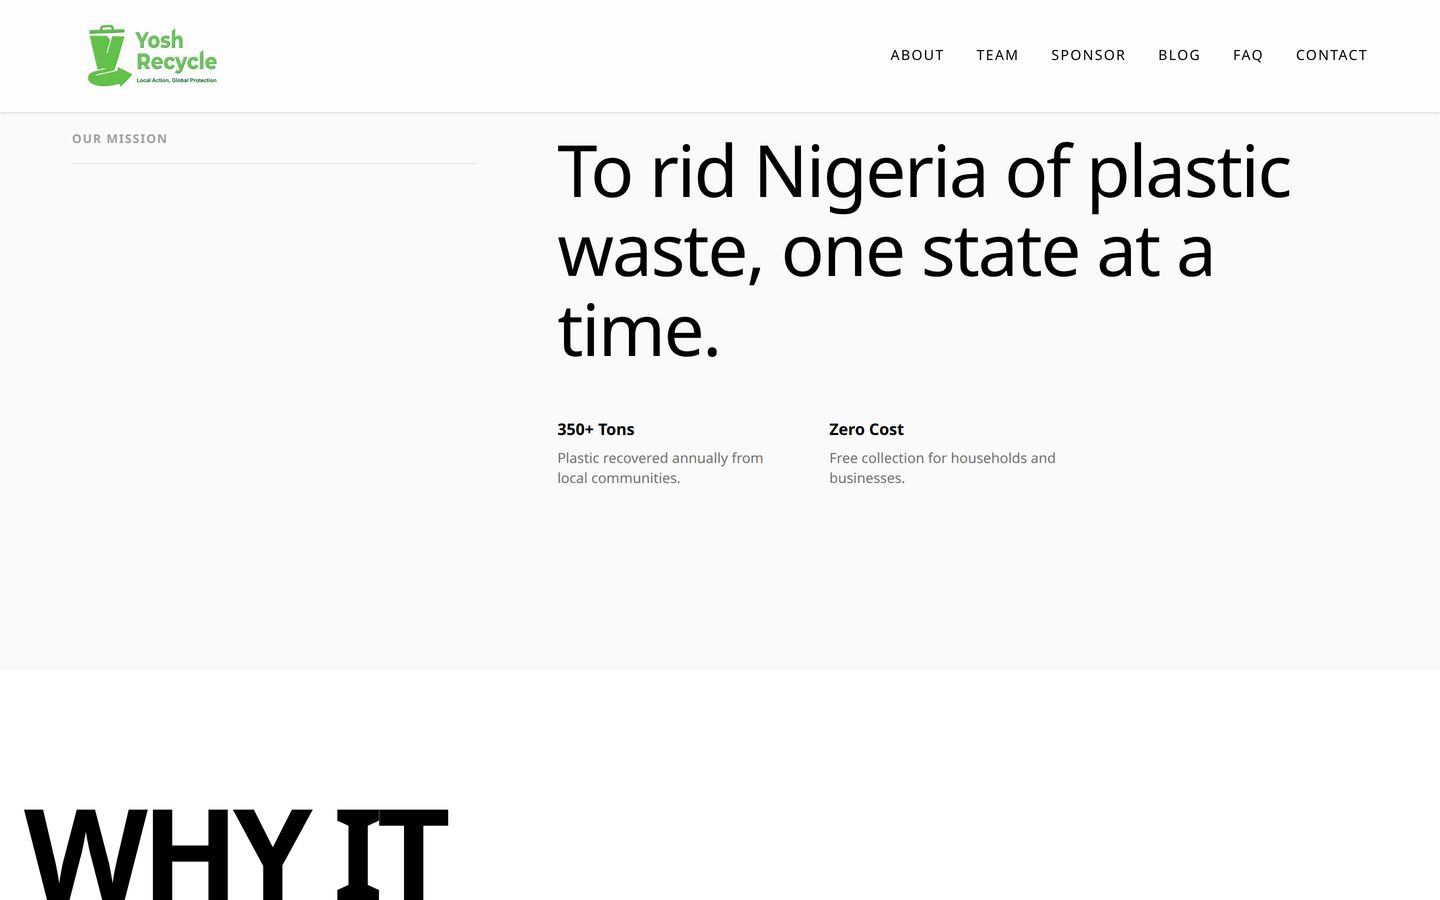
Task: Select Contact in the navigation bar
Action: click(1331, 55)
